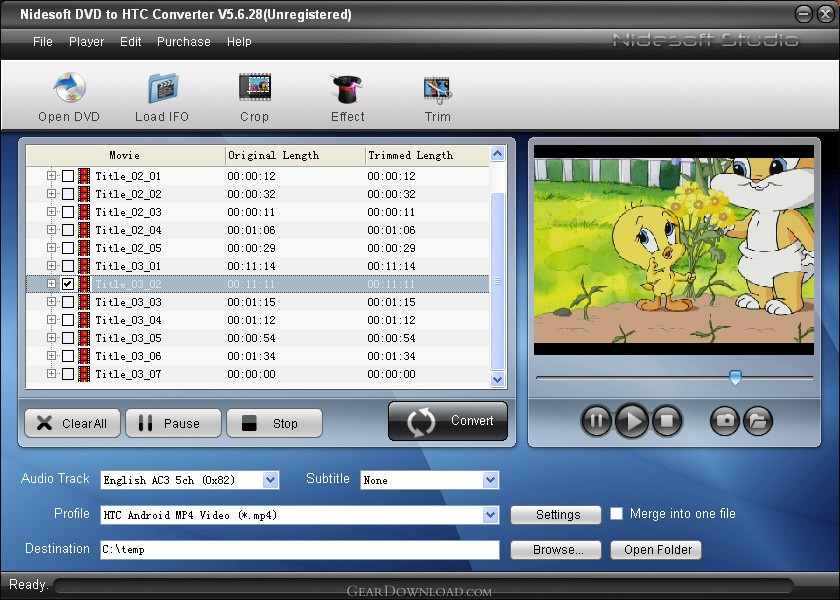Viewport: 840px width, 600px height.
Task: Click film icon of Title_02_04
Action: tap(84, 230)
